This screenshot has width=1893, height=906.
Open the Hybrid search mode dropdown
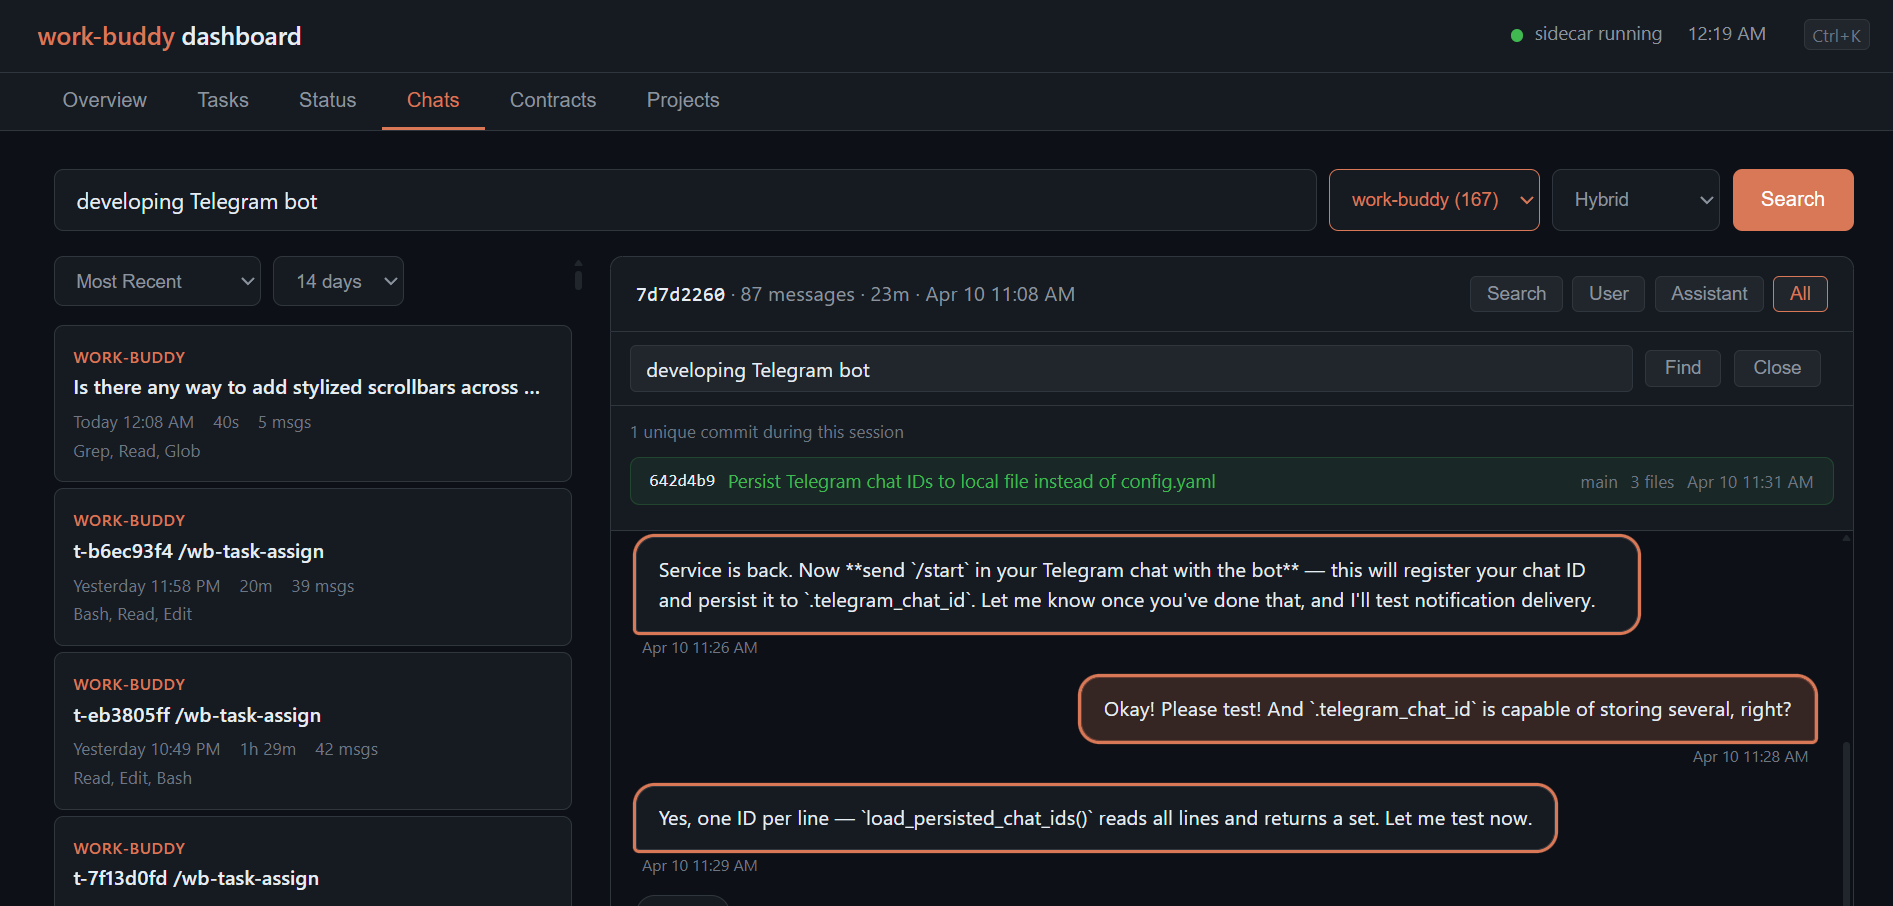[1635, 200]
